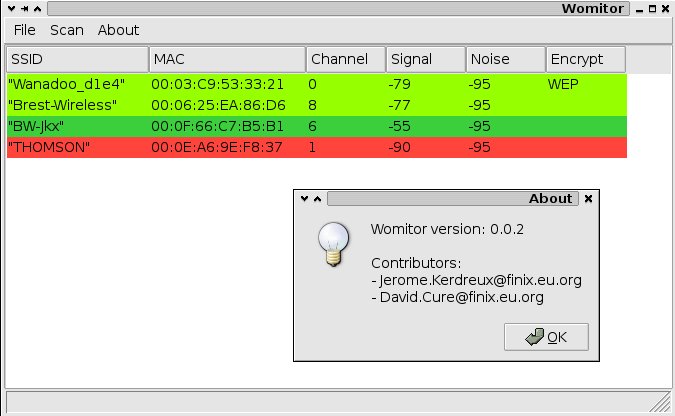Click the pin icon on Womitor titlebar

pos(25,9)
